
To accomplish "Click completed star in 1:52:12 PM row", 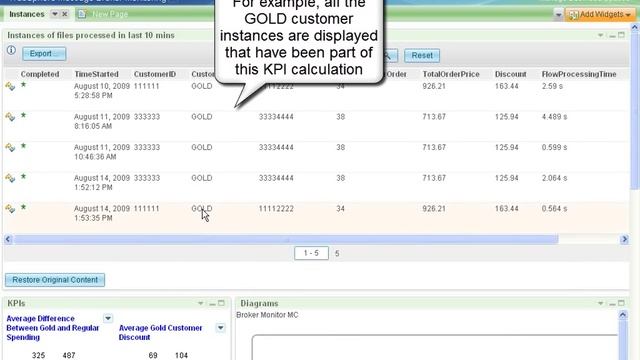I will pyautogui.click(x=24, y=176).
